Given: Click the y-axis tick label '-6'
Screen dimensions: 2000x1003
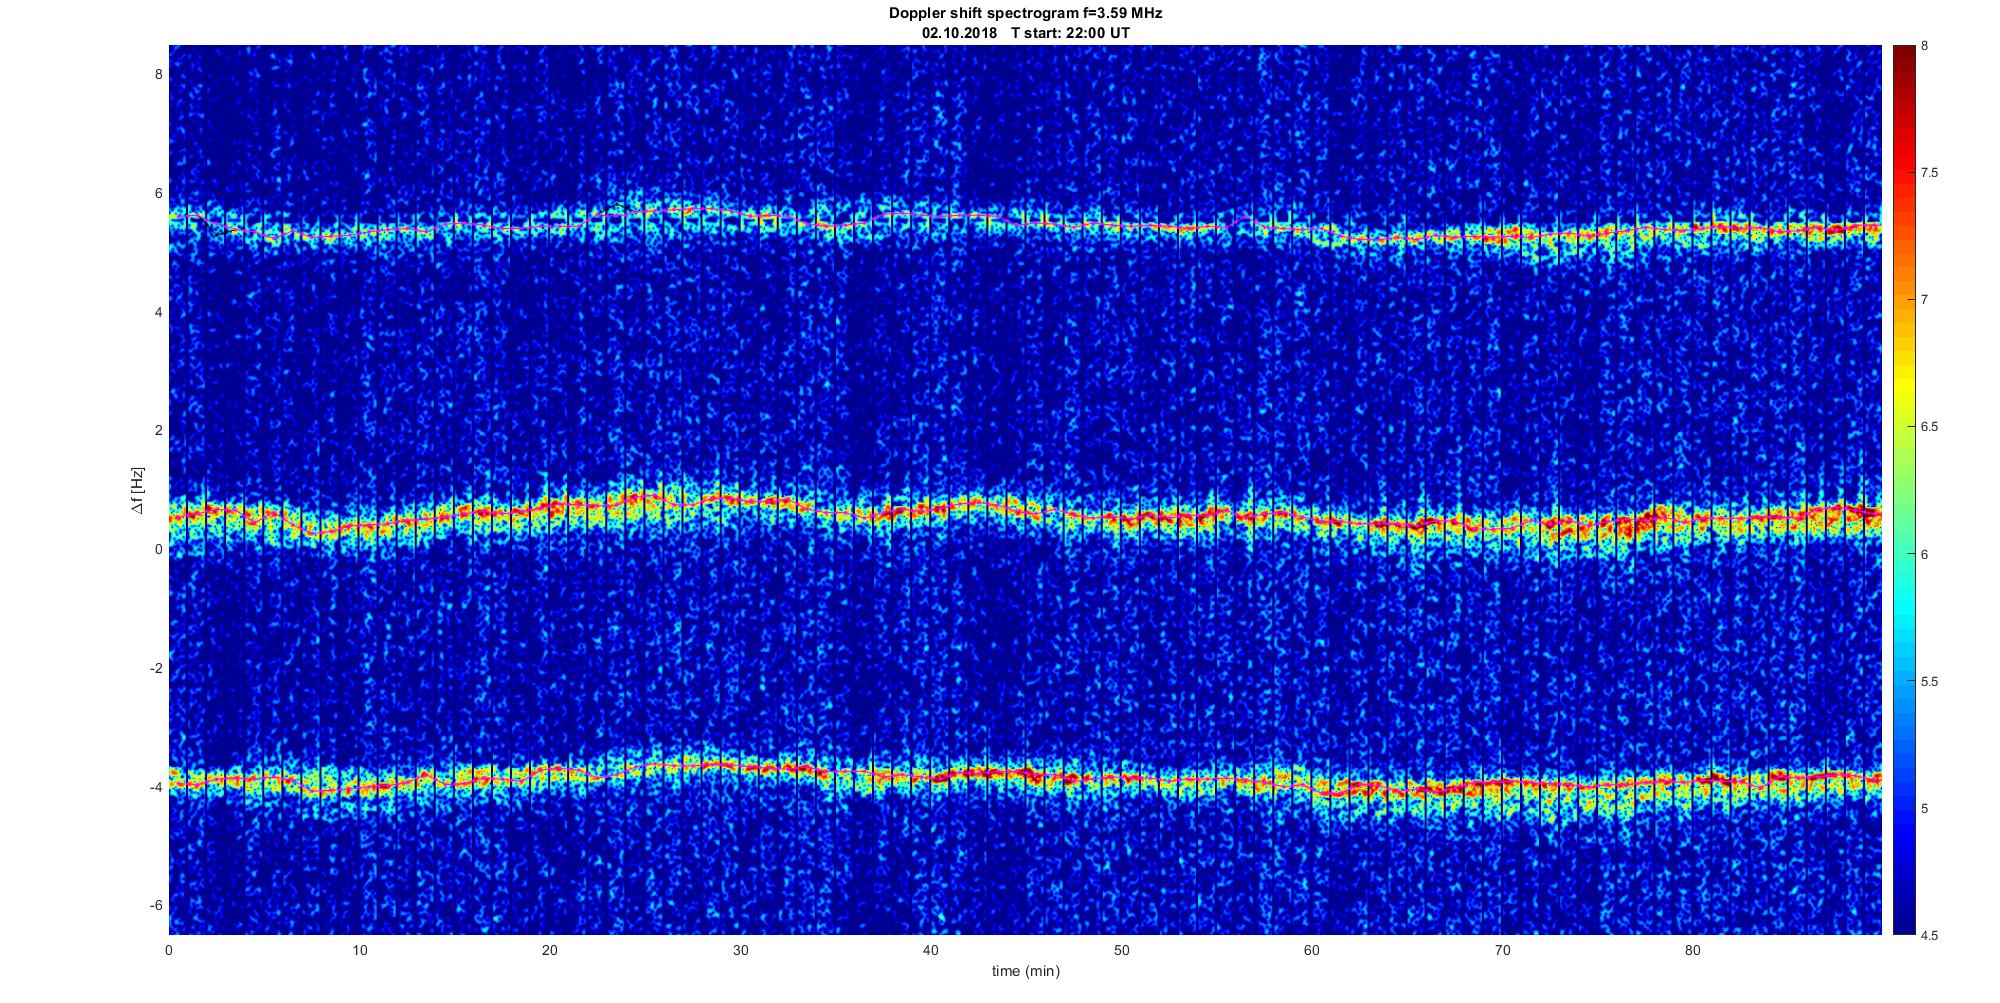Looking at the screenshot, I should point(156,905).
